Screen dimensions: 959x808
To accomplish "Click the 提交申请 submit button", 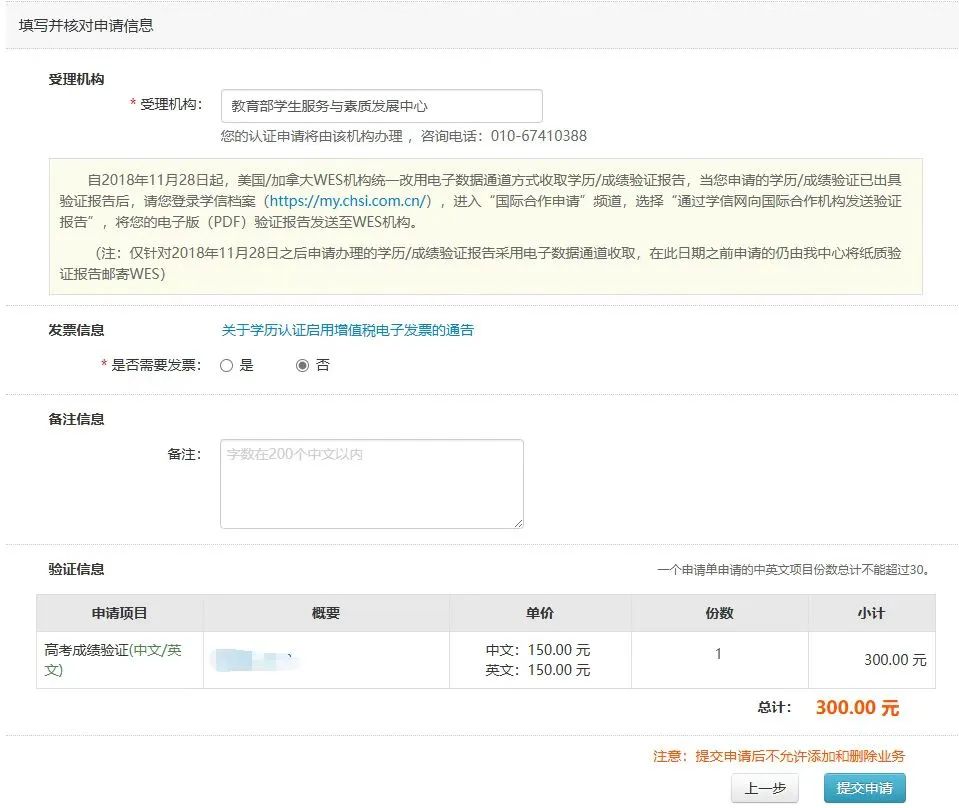I will click(864, 788).
